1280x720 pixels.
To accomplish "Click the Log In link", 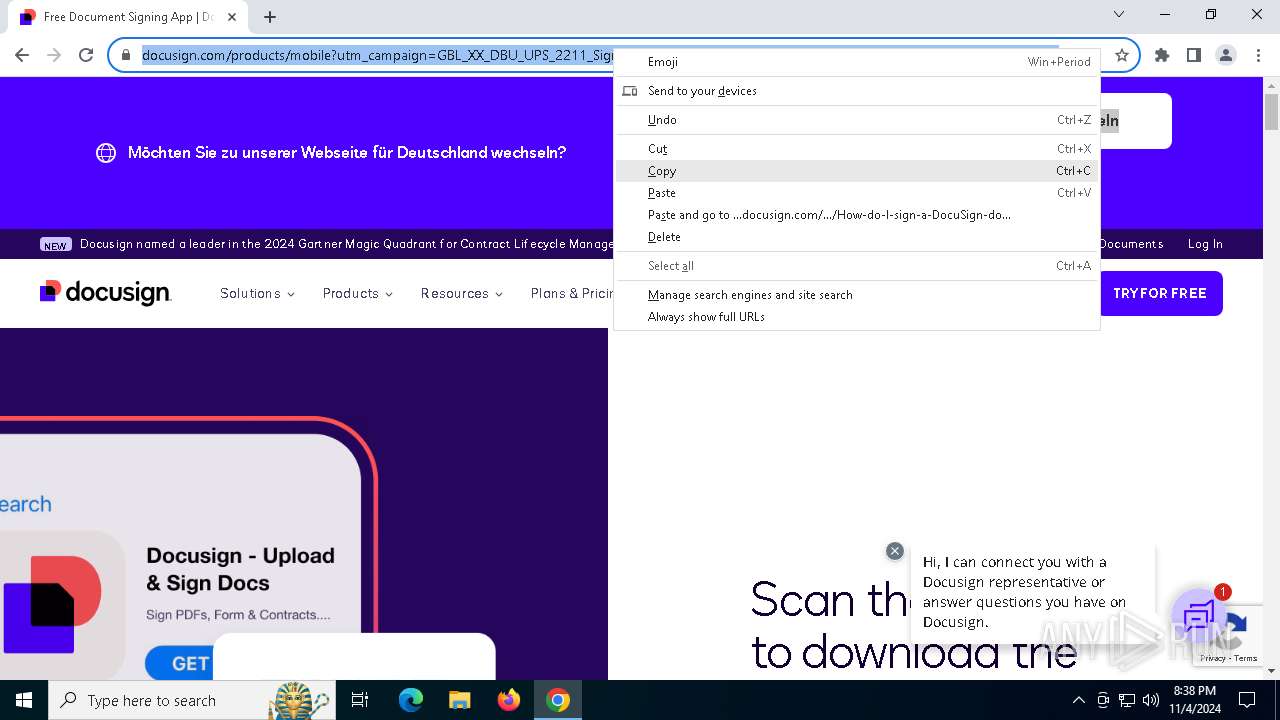I will (x=1205, y=244).
